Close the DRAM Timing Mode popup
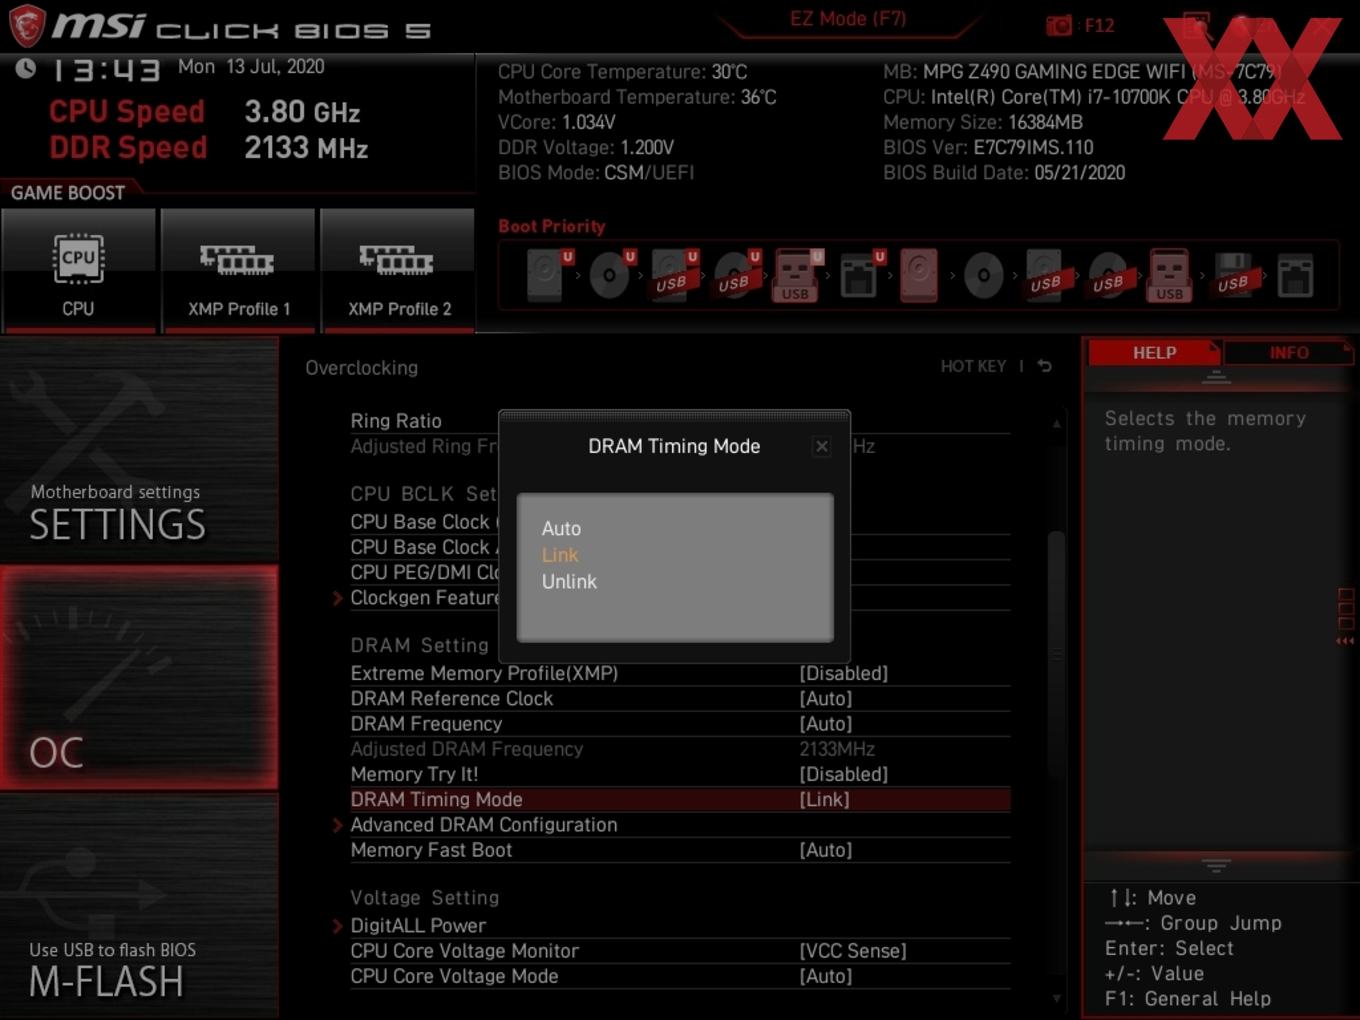The image size is (1360, 1020). pyautogui.click(x=821, y=446)
